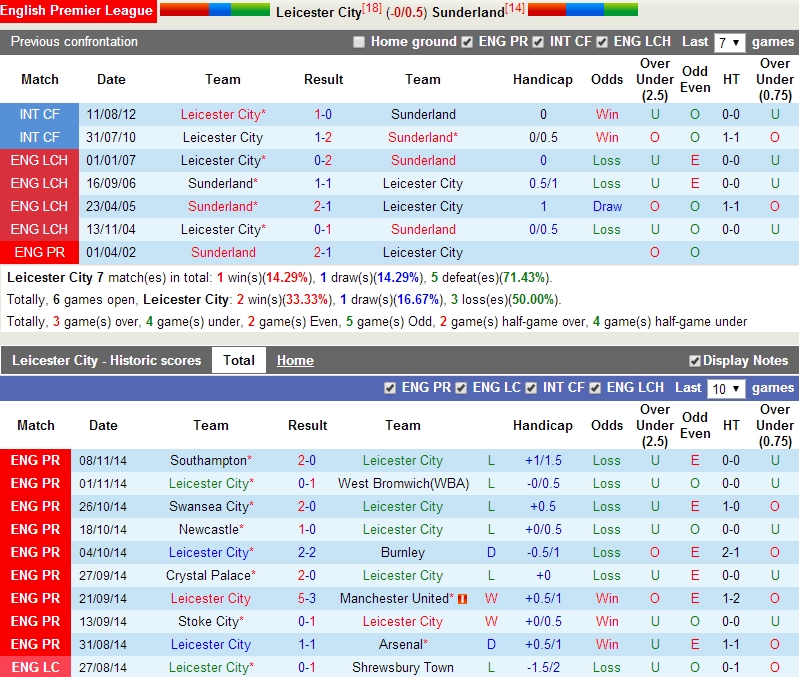Enable the Home ground checkbox

pos(359,42)
